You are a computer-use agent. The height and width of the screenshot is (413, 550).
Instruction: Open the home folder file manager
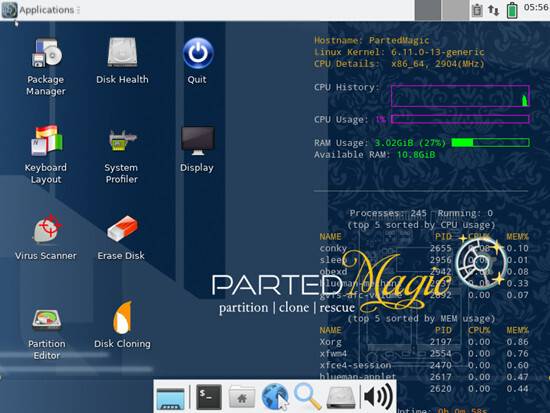coord(242,397)
